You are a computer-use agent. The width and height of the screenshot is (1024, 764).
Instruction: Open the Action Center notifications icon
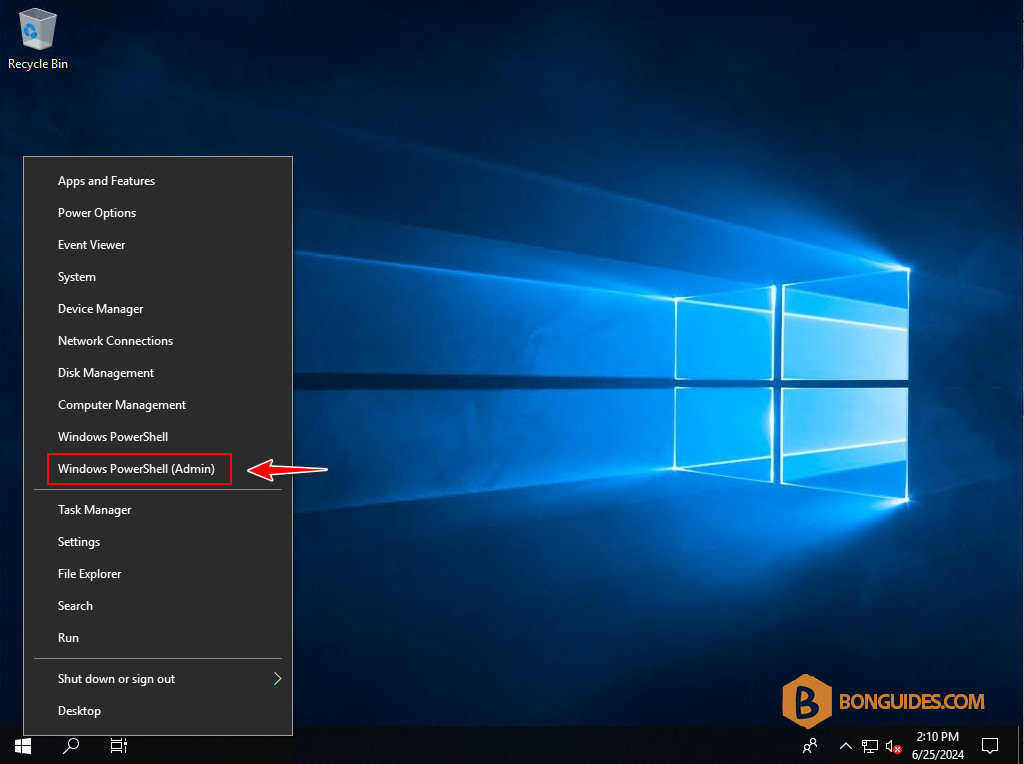(x=990, y=745)
